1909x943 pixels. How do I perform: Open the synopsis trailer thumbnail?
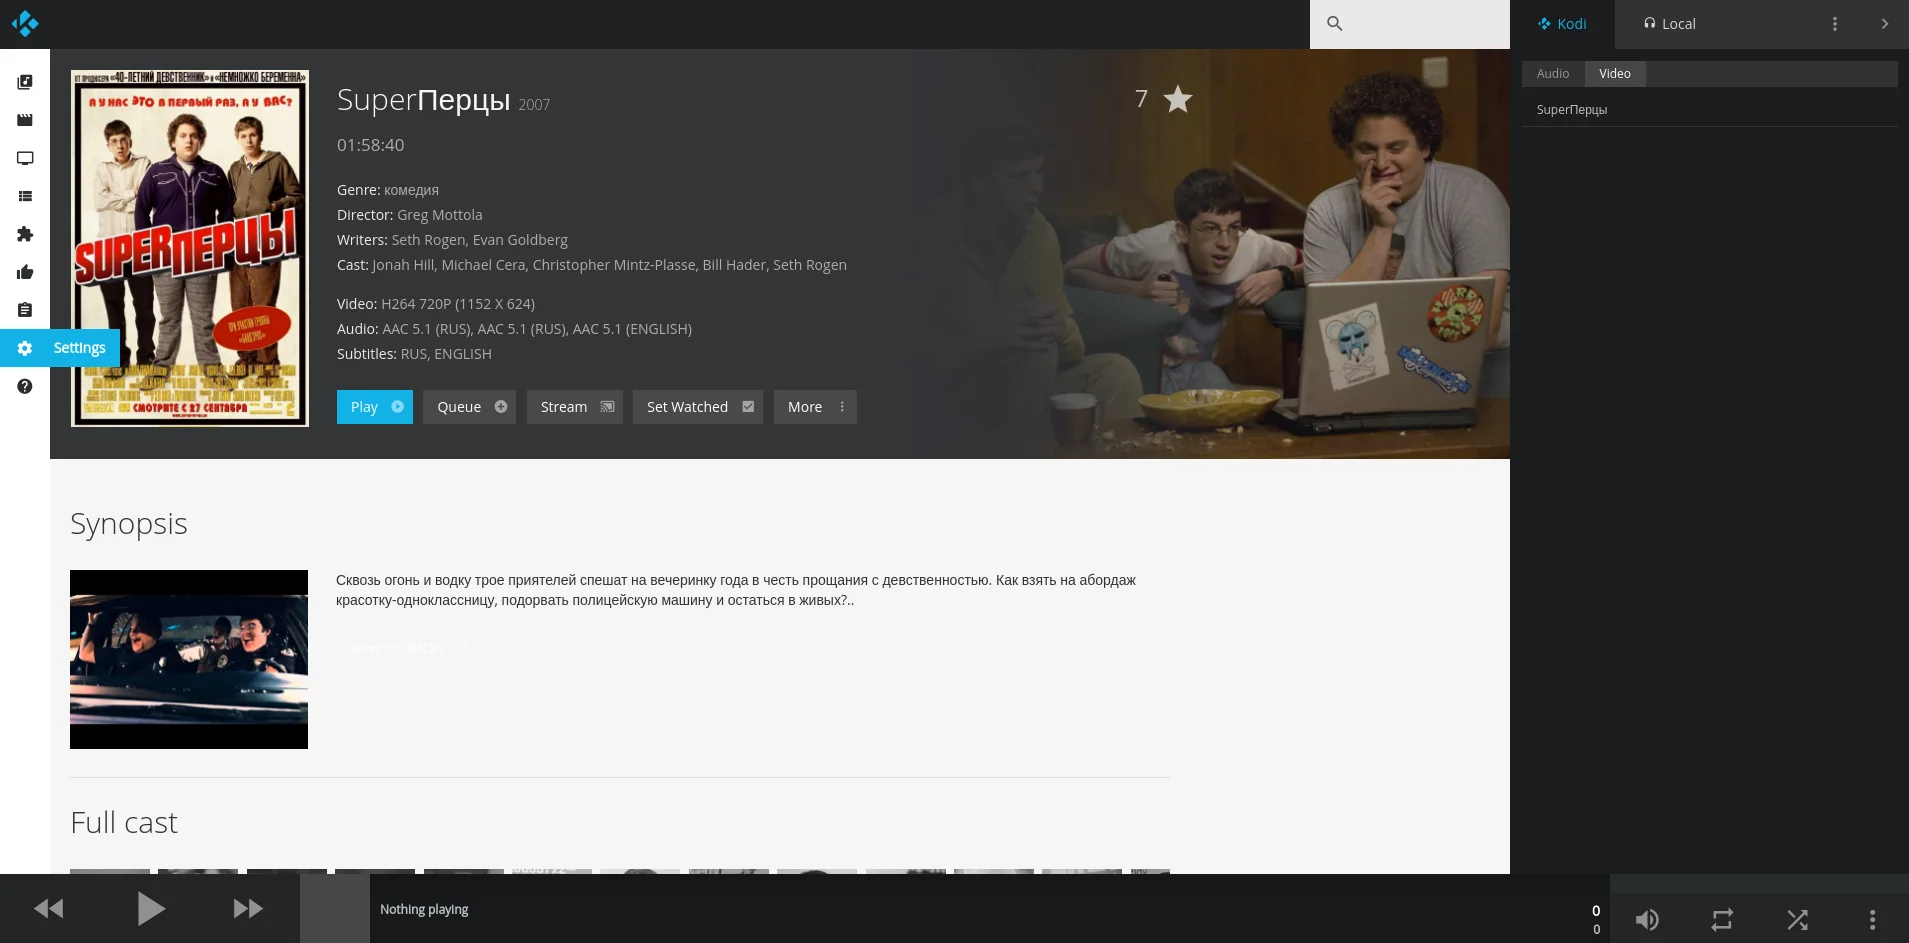tap(189, 659)
